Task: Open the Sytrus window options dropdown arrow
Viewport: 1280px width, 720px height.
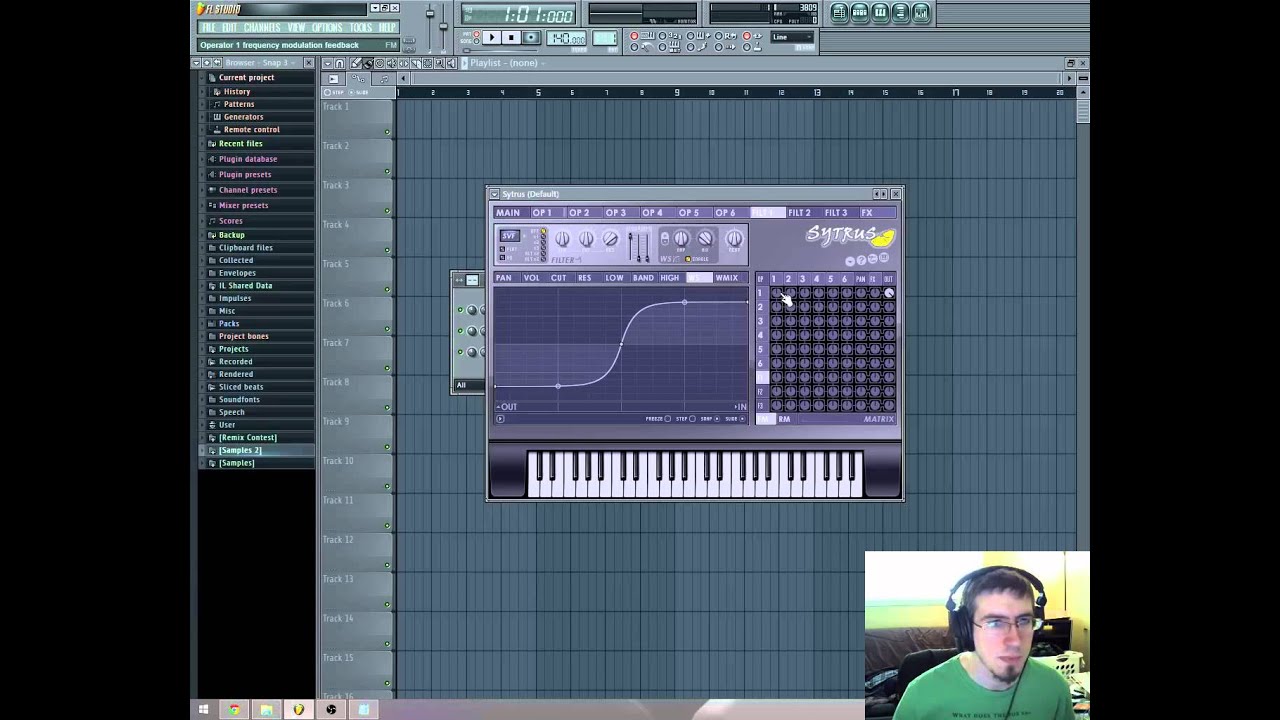Action: point(494,194)
